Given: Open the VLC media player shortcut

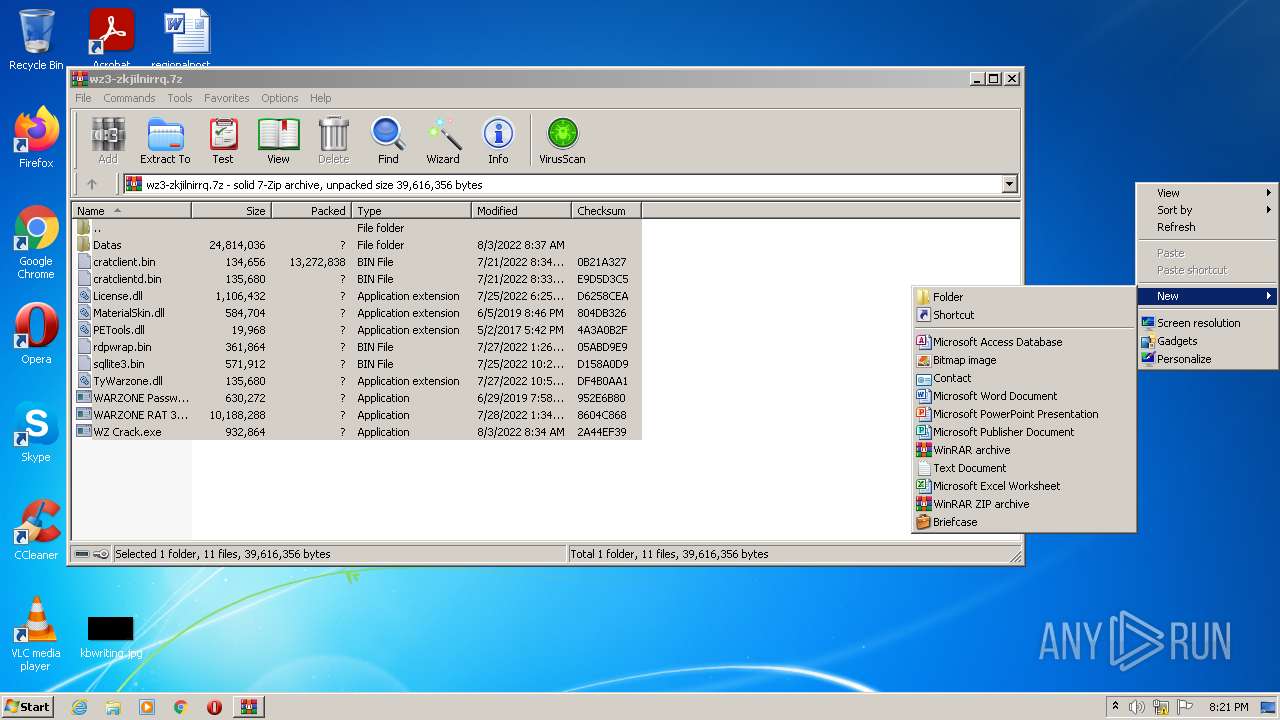Looking at the screenshot, I should point(36,634).
